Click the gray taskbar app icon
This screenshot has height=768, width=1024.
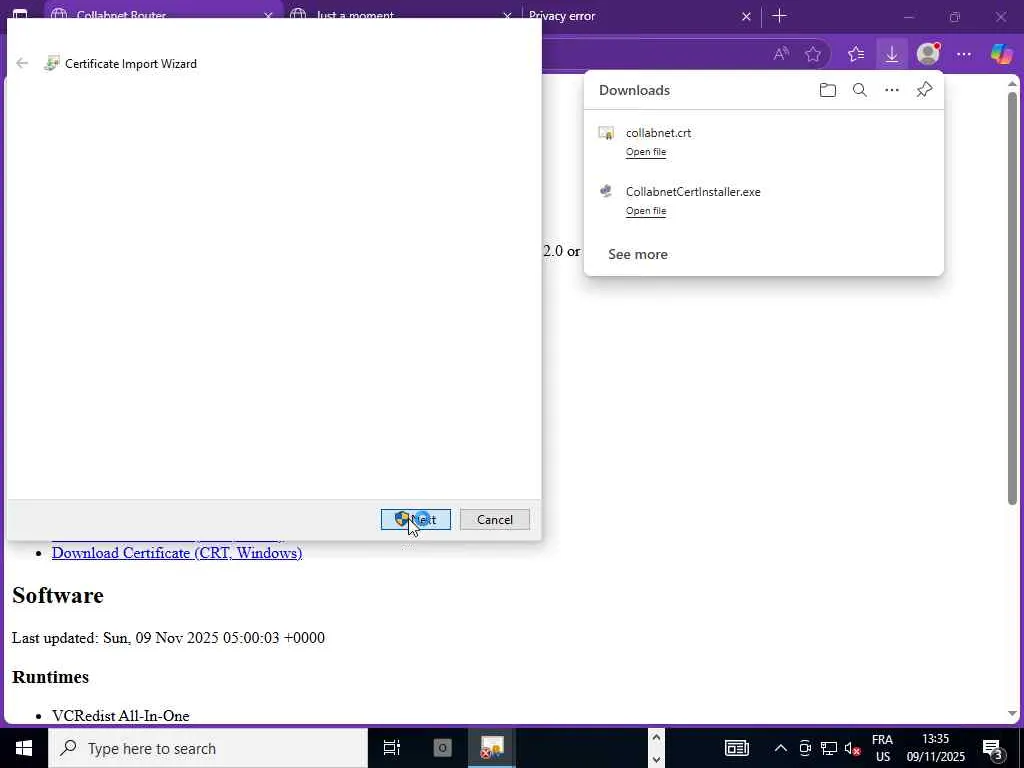[442, 748]
